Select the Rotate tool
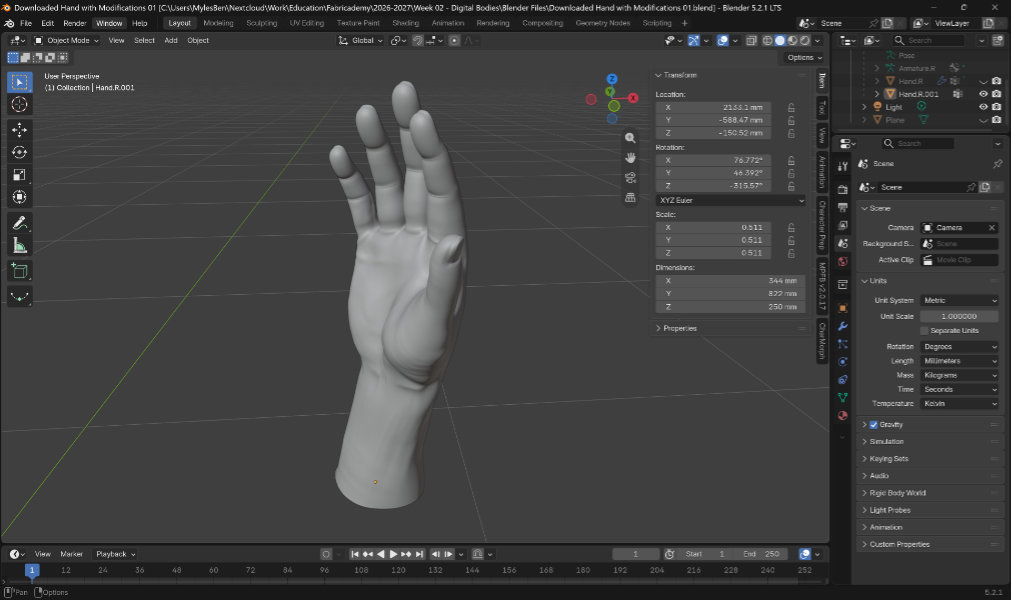 click(x=19, y=152)
